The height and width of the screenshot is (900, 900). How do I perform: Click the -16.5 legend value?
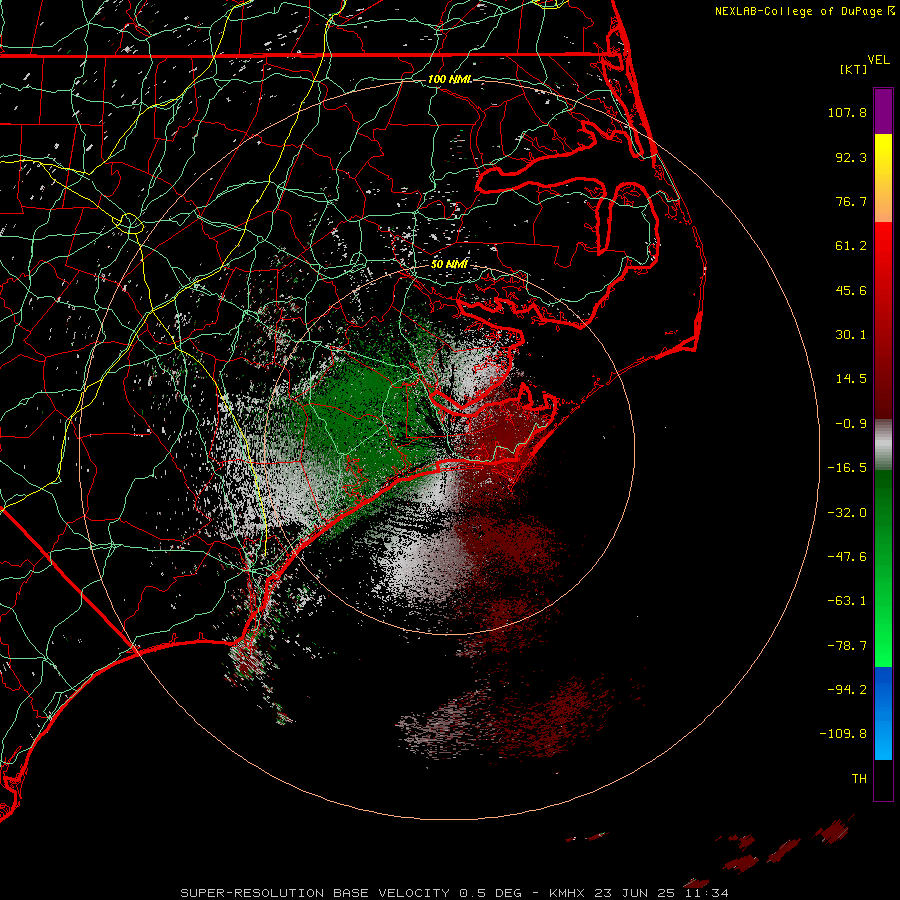(x=847, y=468)
